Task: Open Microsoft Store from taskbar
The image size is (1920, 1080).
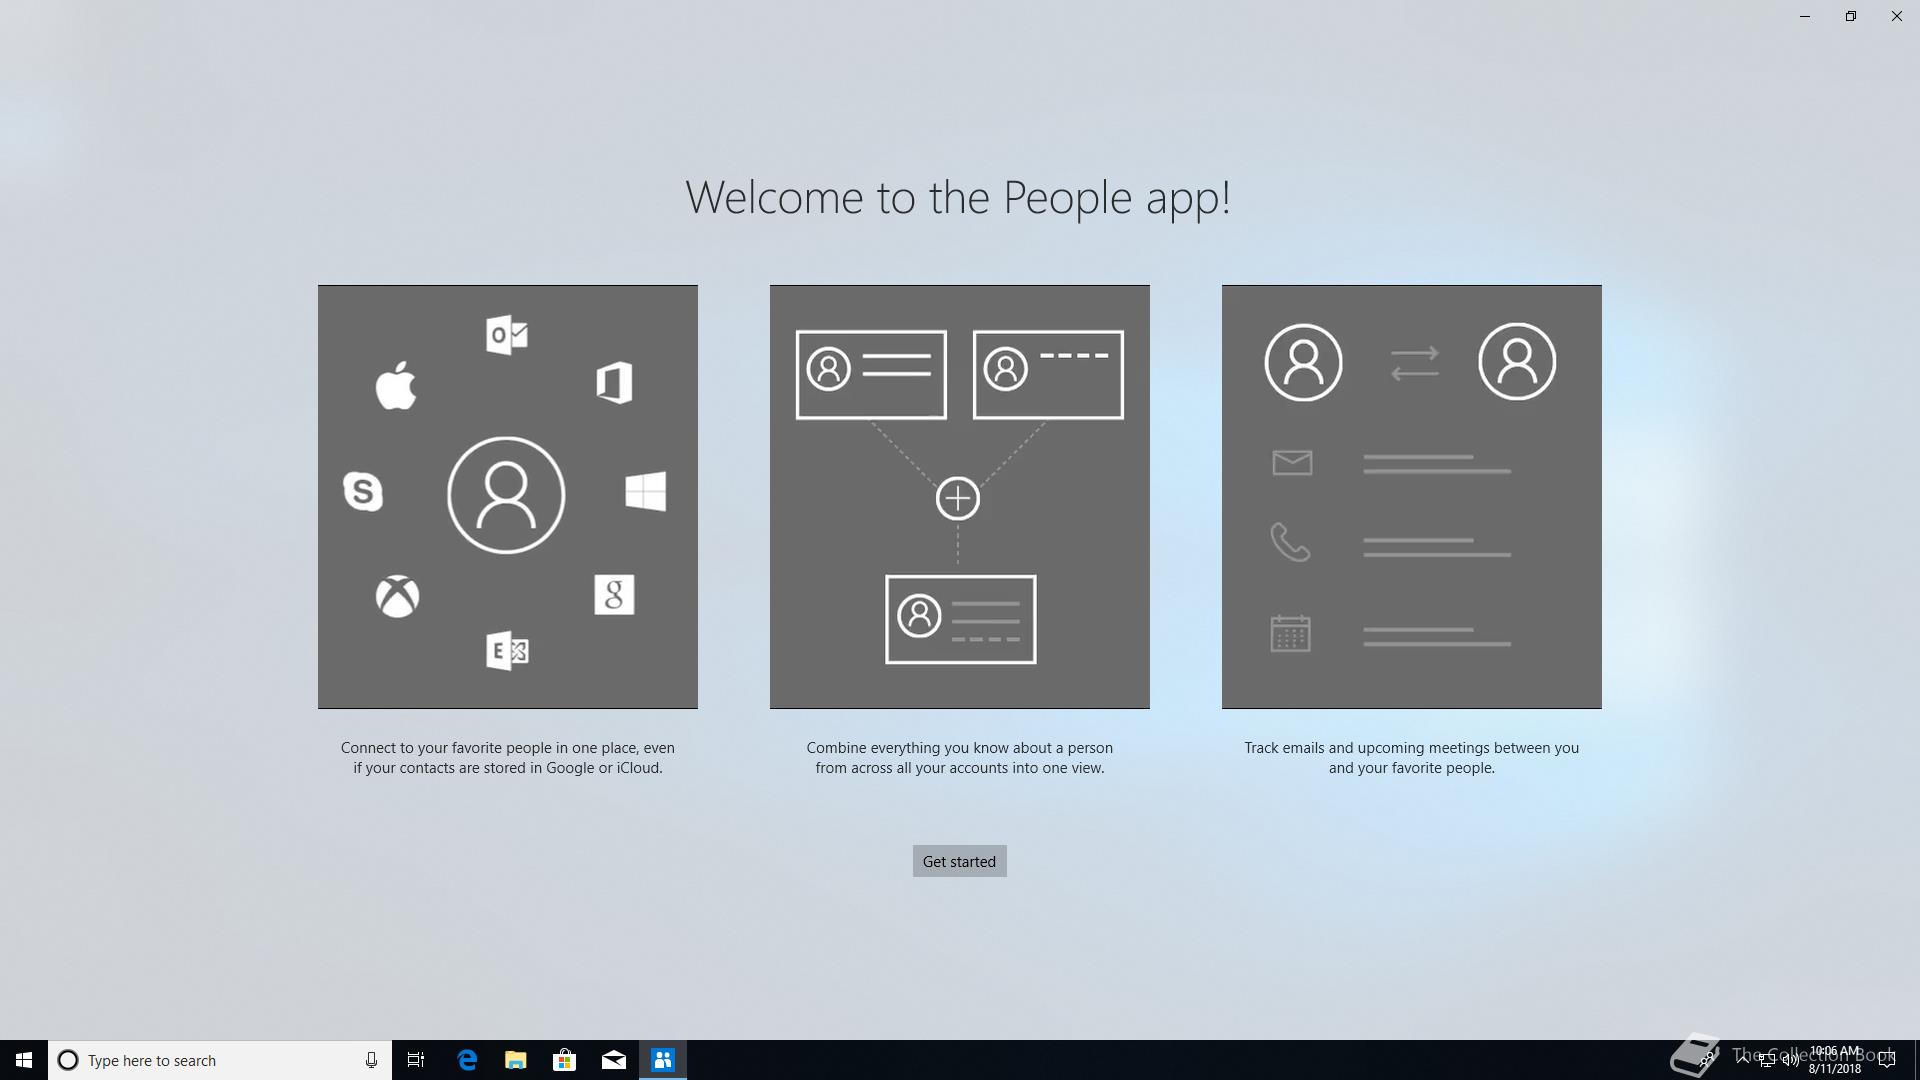Action: tap(565, 1060)
